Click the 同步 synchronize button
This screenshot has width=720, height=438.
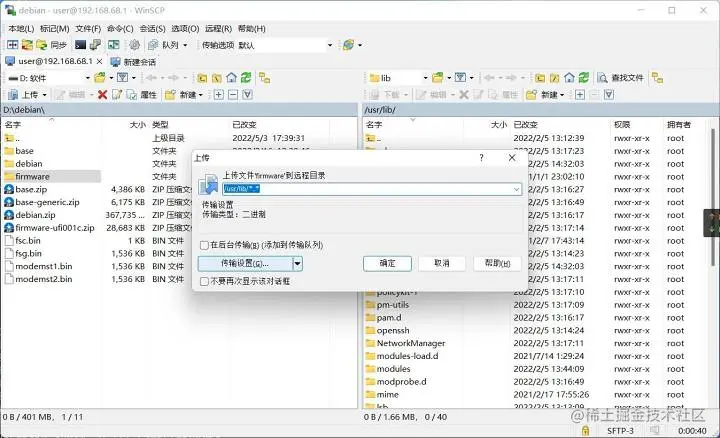[x=51, y=45]
